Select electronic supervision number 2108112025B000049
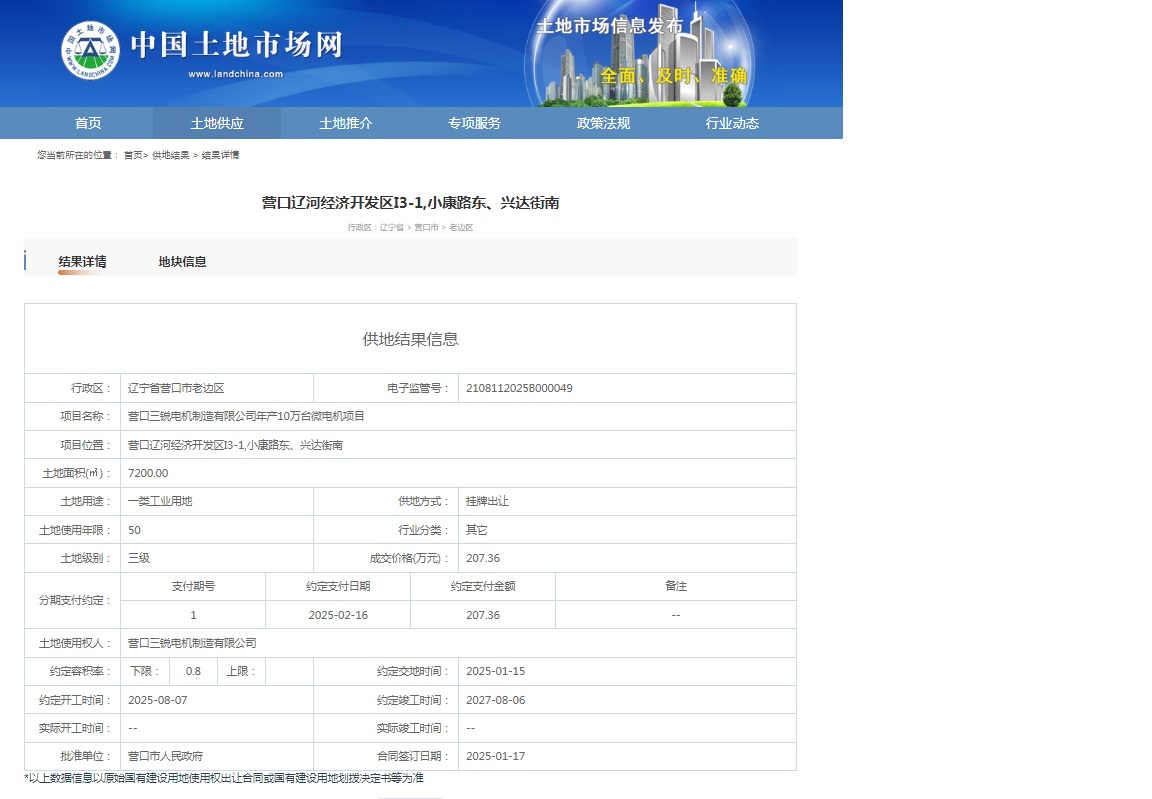This screenshot has height=799, width=1152. click(x=519, y=388)
